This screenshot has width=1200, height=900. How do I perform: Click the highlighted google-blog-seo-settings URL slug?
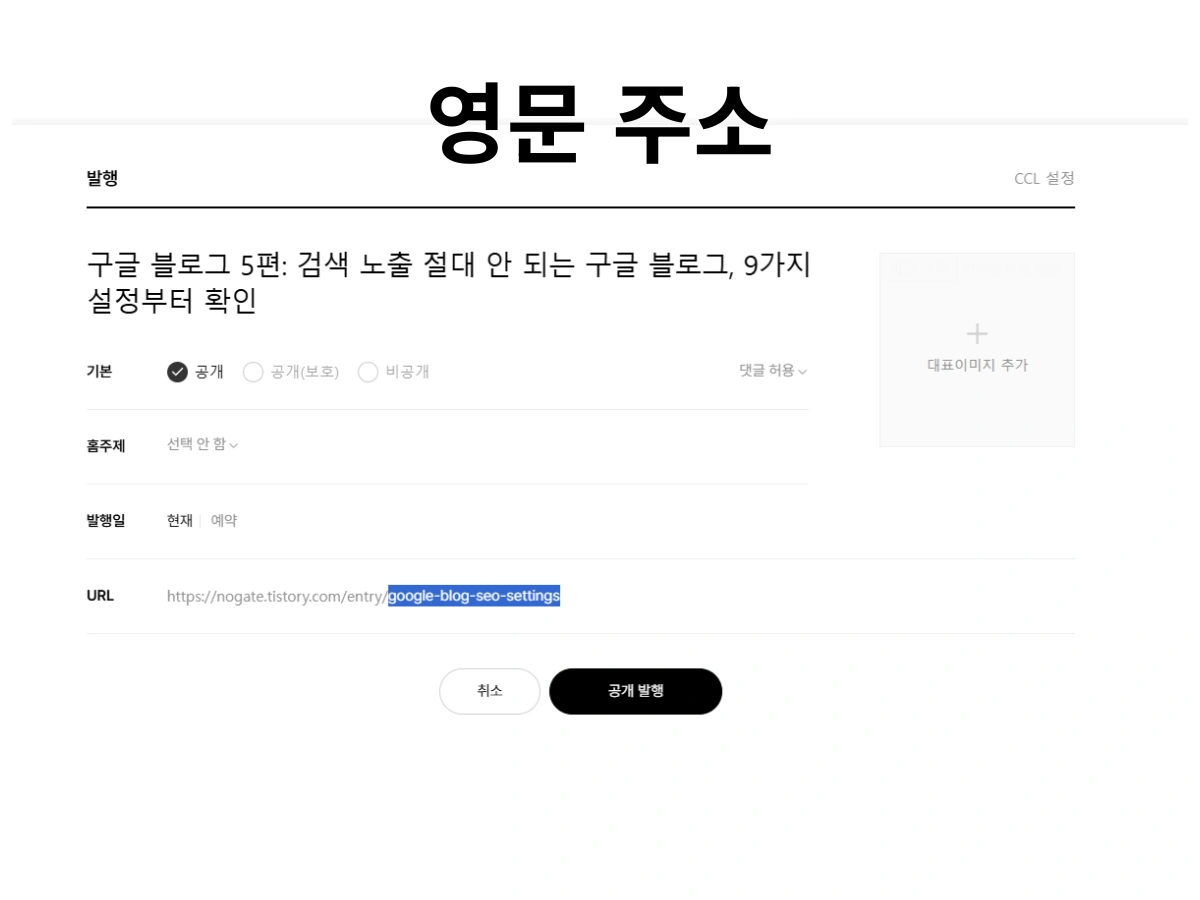tap(473, 595)
